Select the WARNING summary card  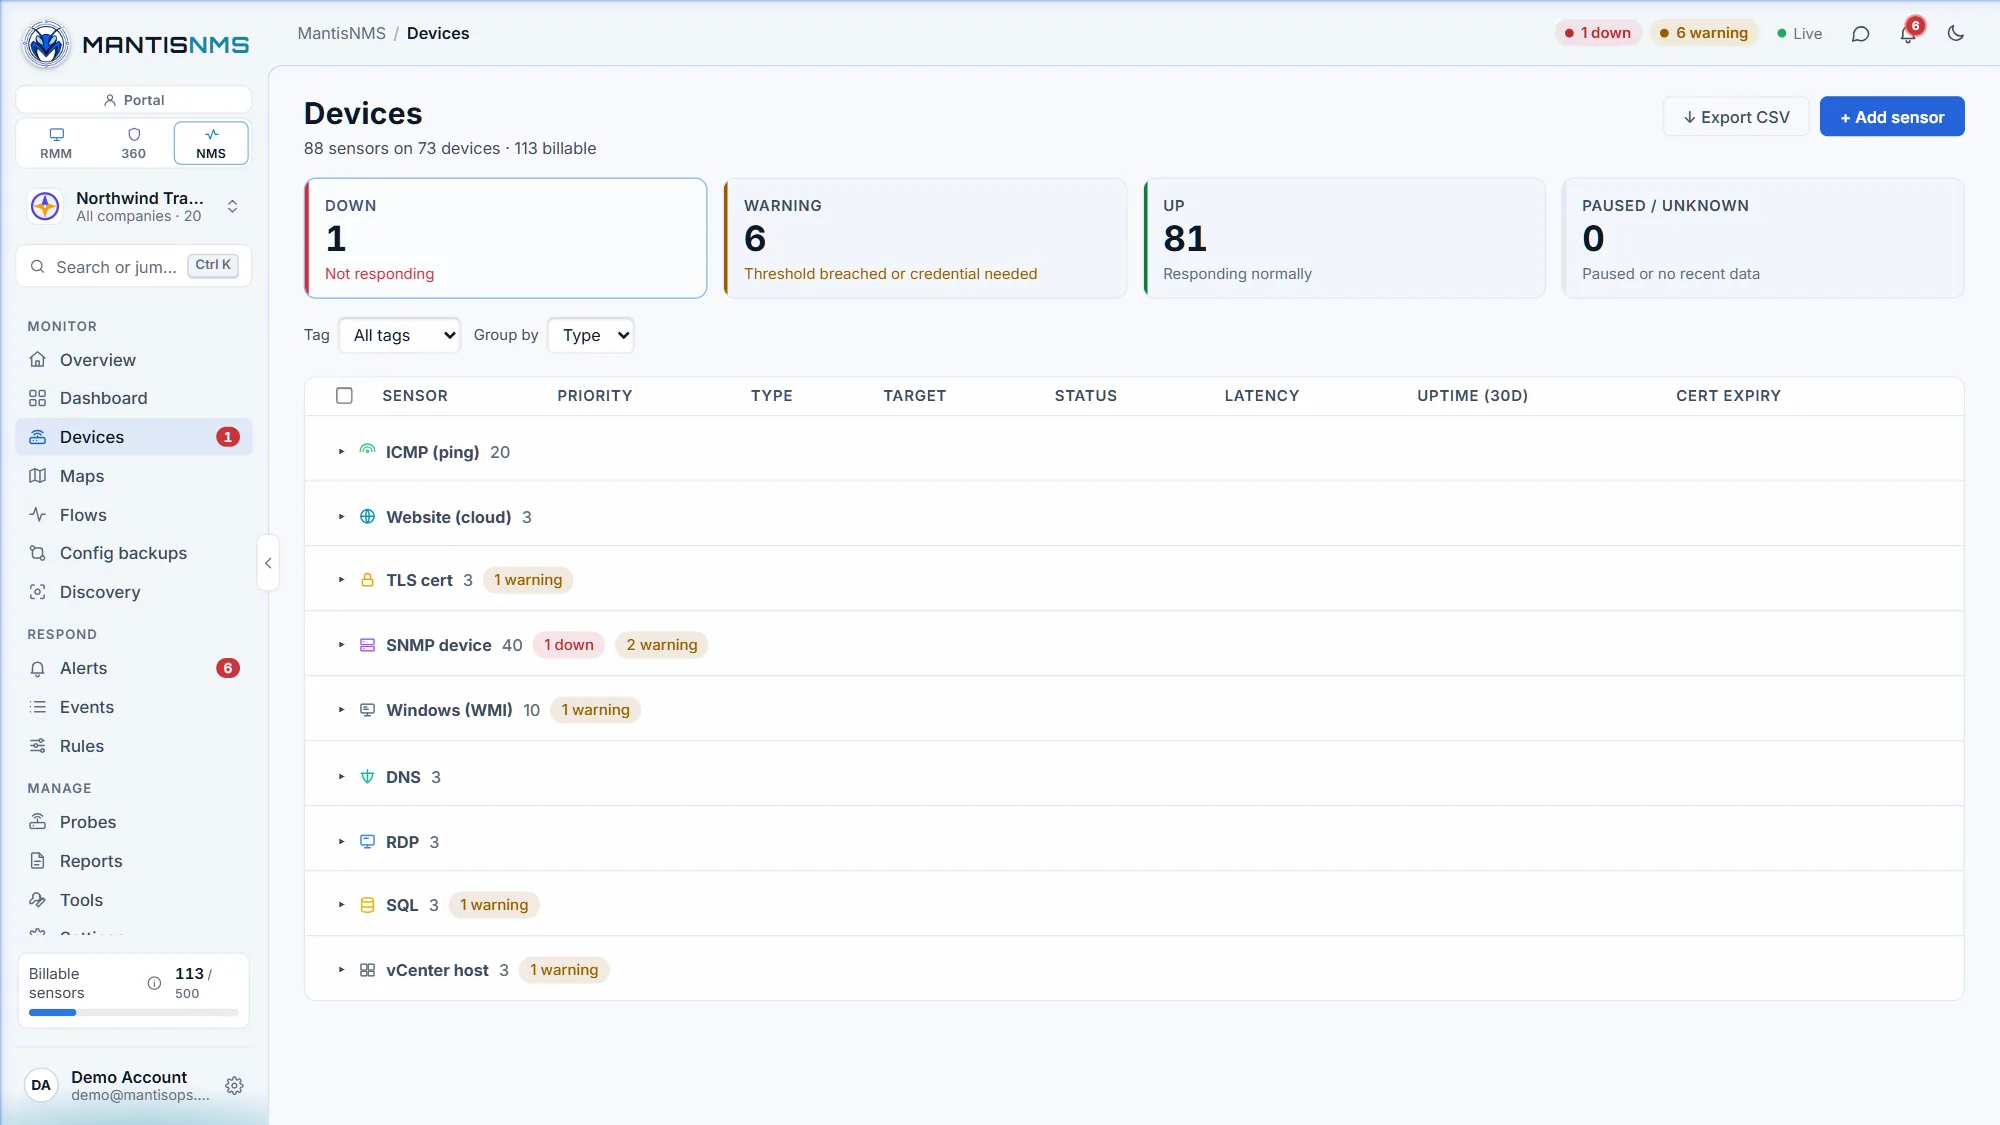[925, 238]
